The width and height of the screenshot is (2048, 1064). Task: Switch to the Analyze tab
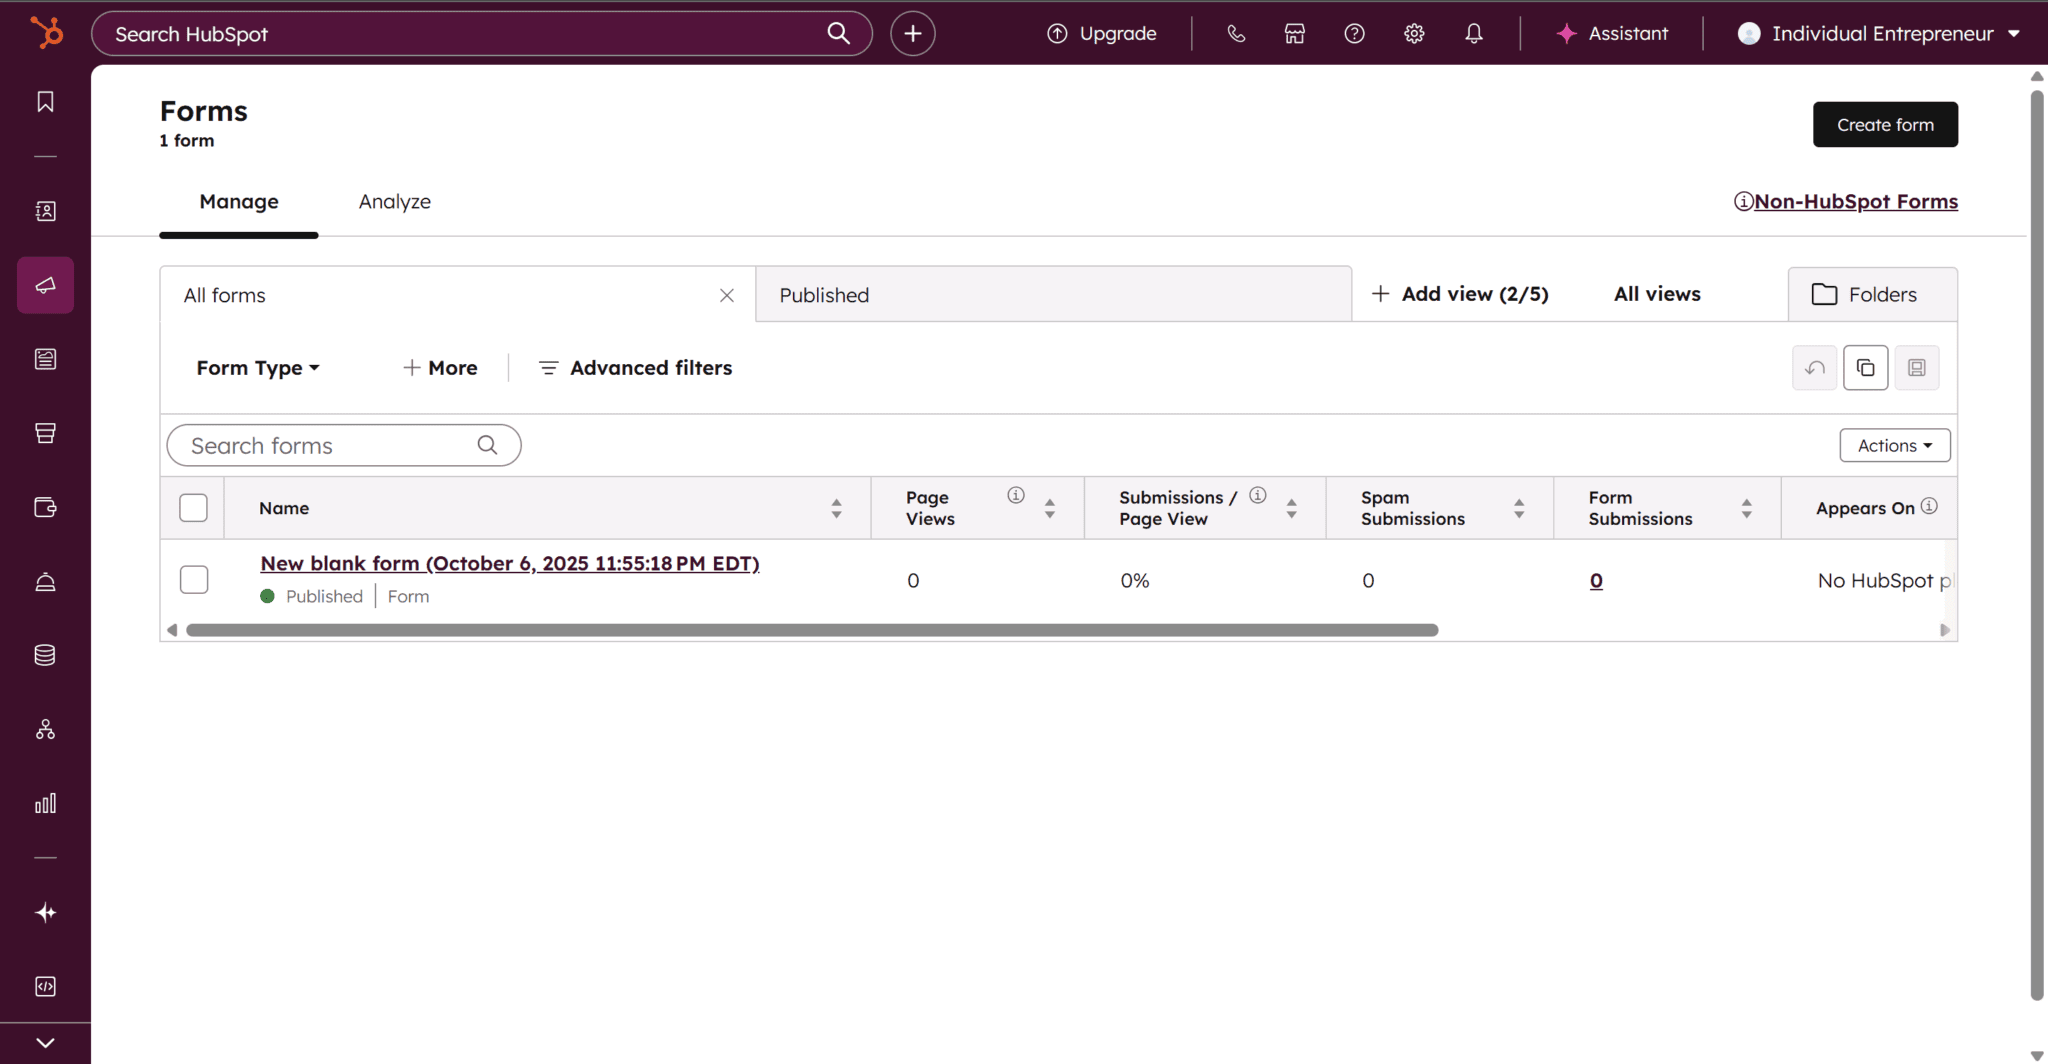click(x=394, y=201)
